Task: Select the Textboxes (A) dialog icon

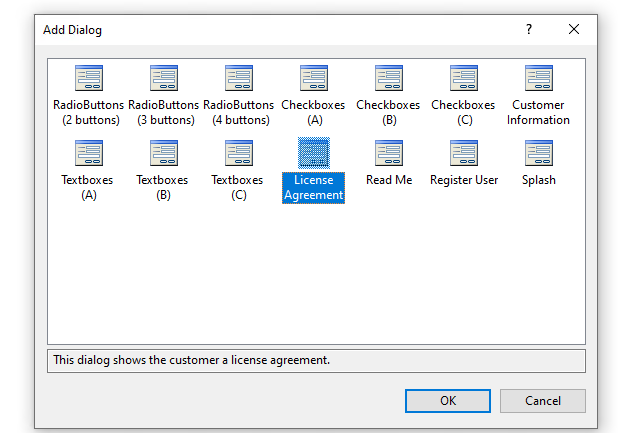Action: tap(89, 153)
